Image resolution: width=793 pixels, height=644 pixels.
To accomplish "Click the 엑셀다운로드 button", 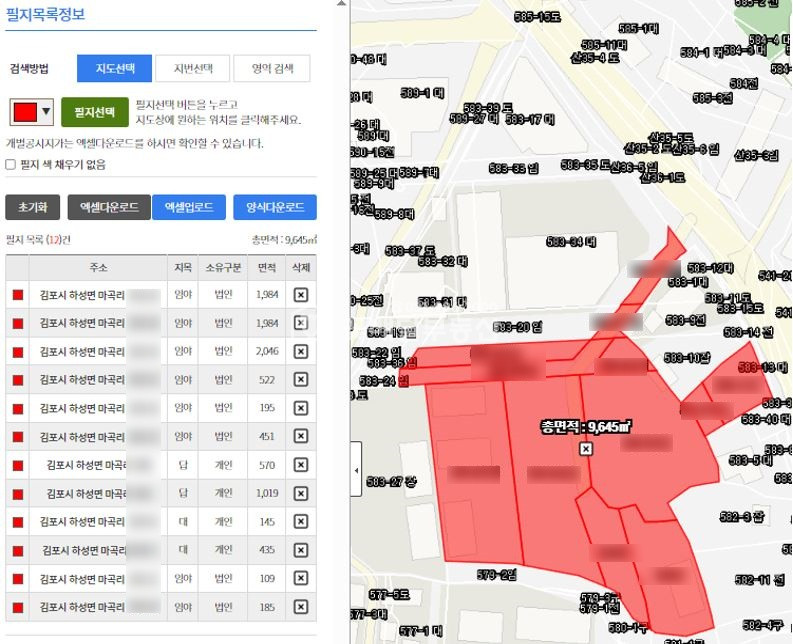I will [x=109, y=207].
